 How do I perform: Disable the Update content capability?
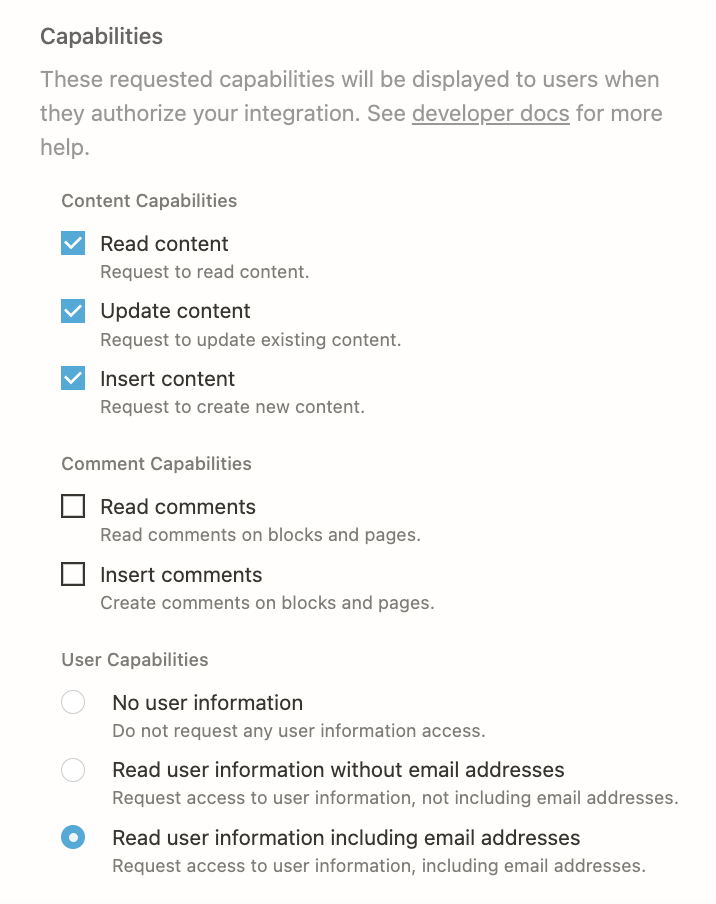tap(72, 311)
